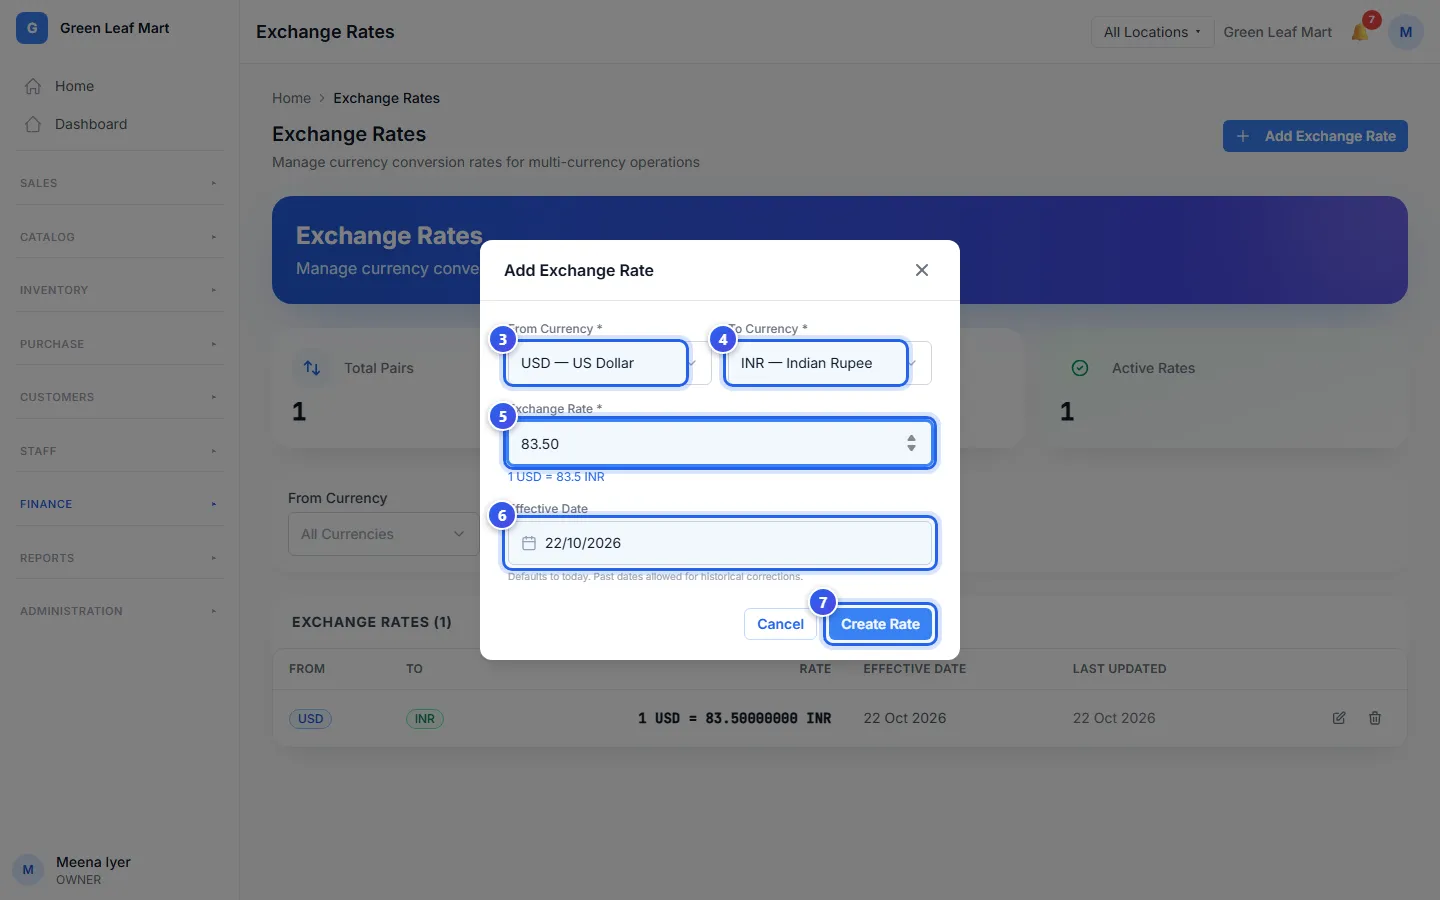Expand the Purchase section

click(x=120, y=344)
